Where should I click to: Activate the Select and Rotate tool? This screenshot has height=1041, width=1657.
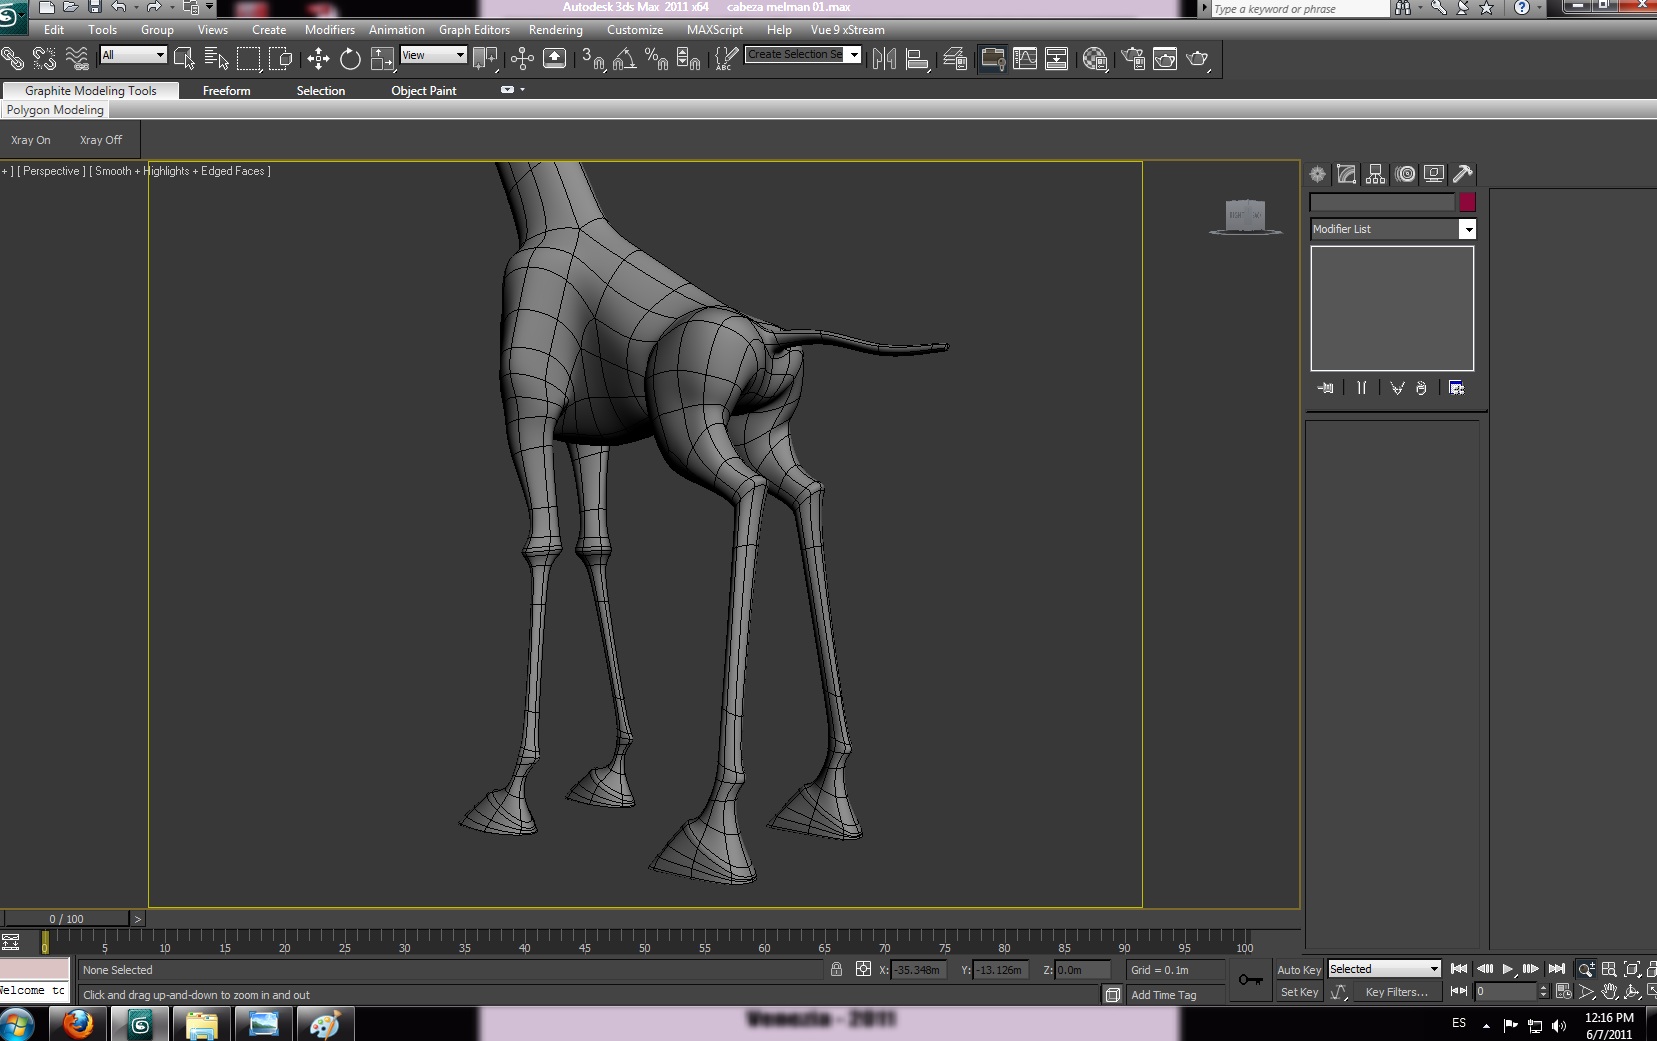point(350,59)
